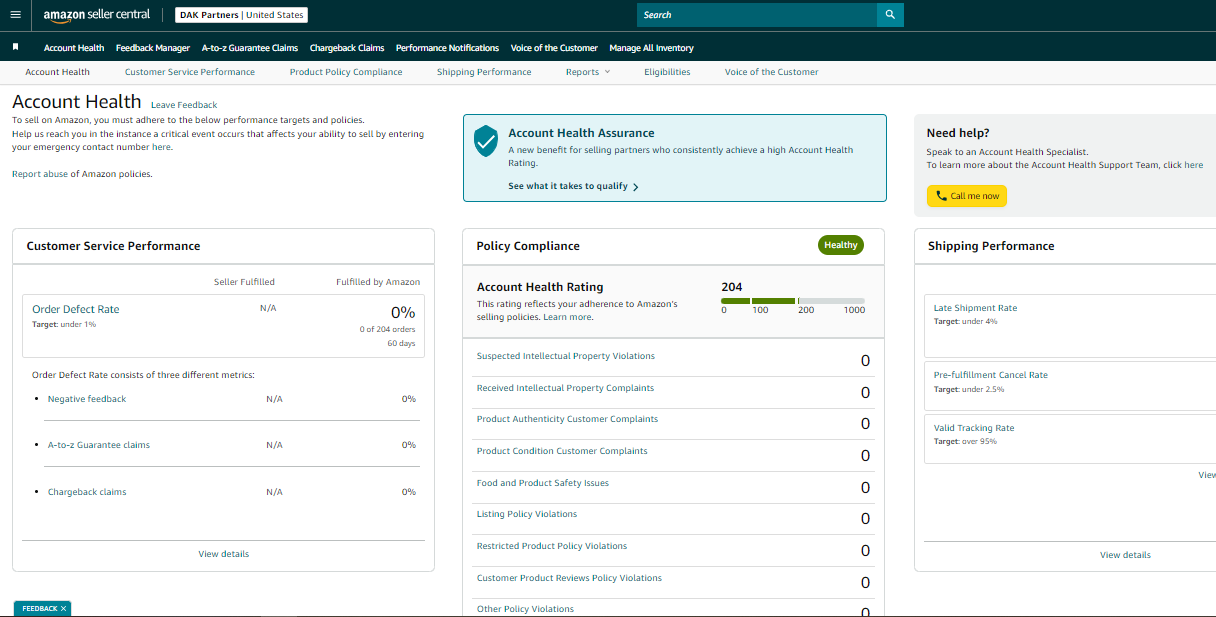The width and height of the screenshot is (1216, 617).
Task: Open the Order Defect Rate link
Action: point(76,310)
